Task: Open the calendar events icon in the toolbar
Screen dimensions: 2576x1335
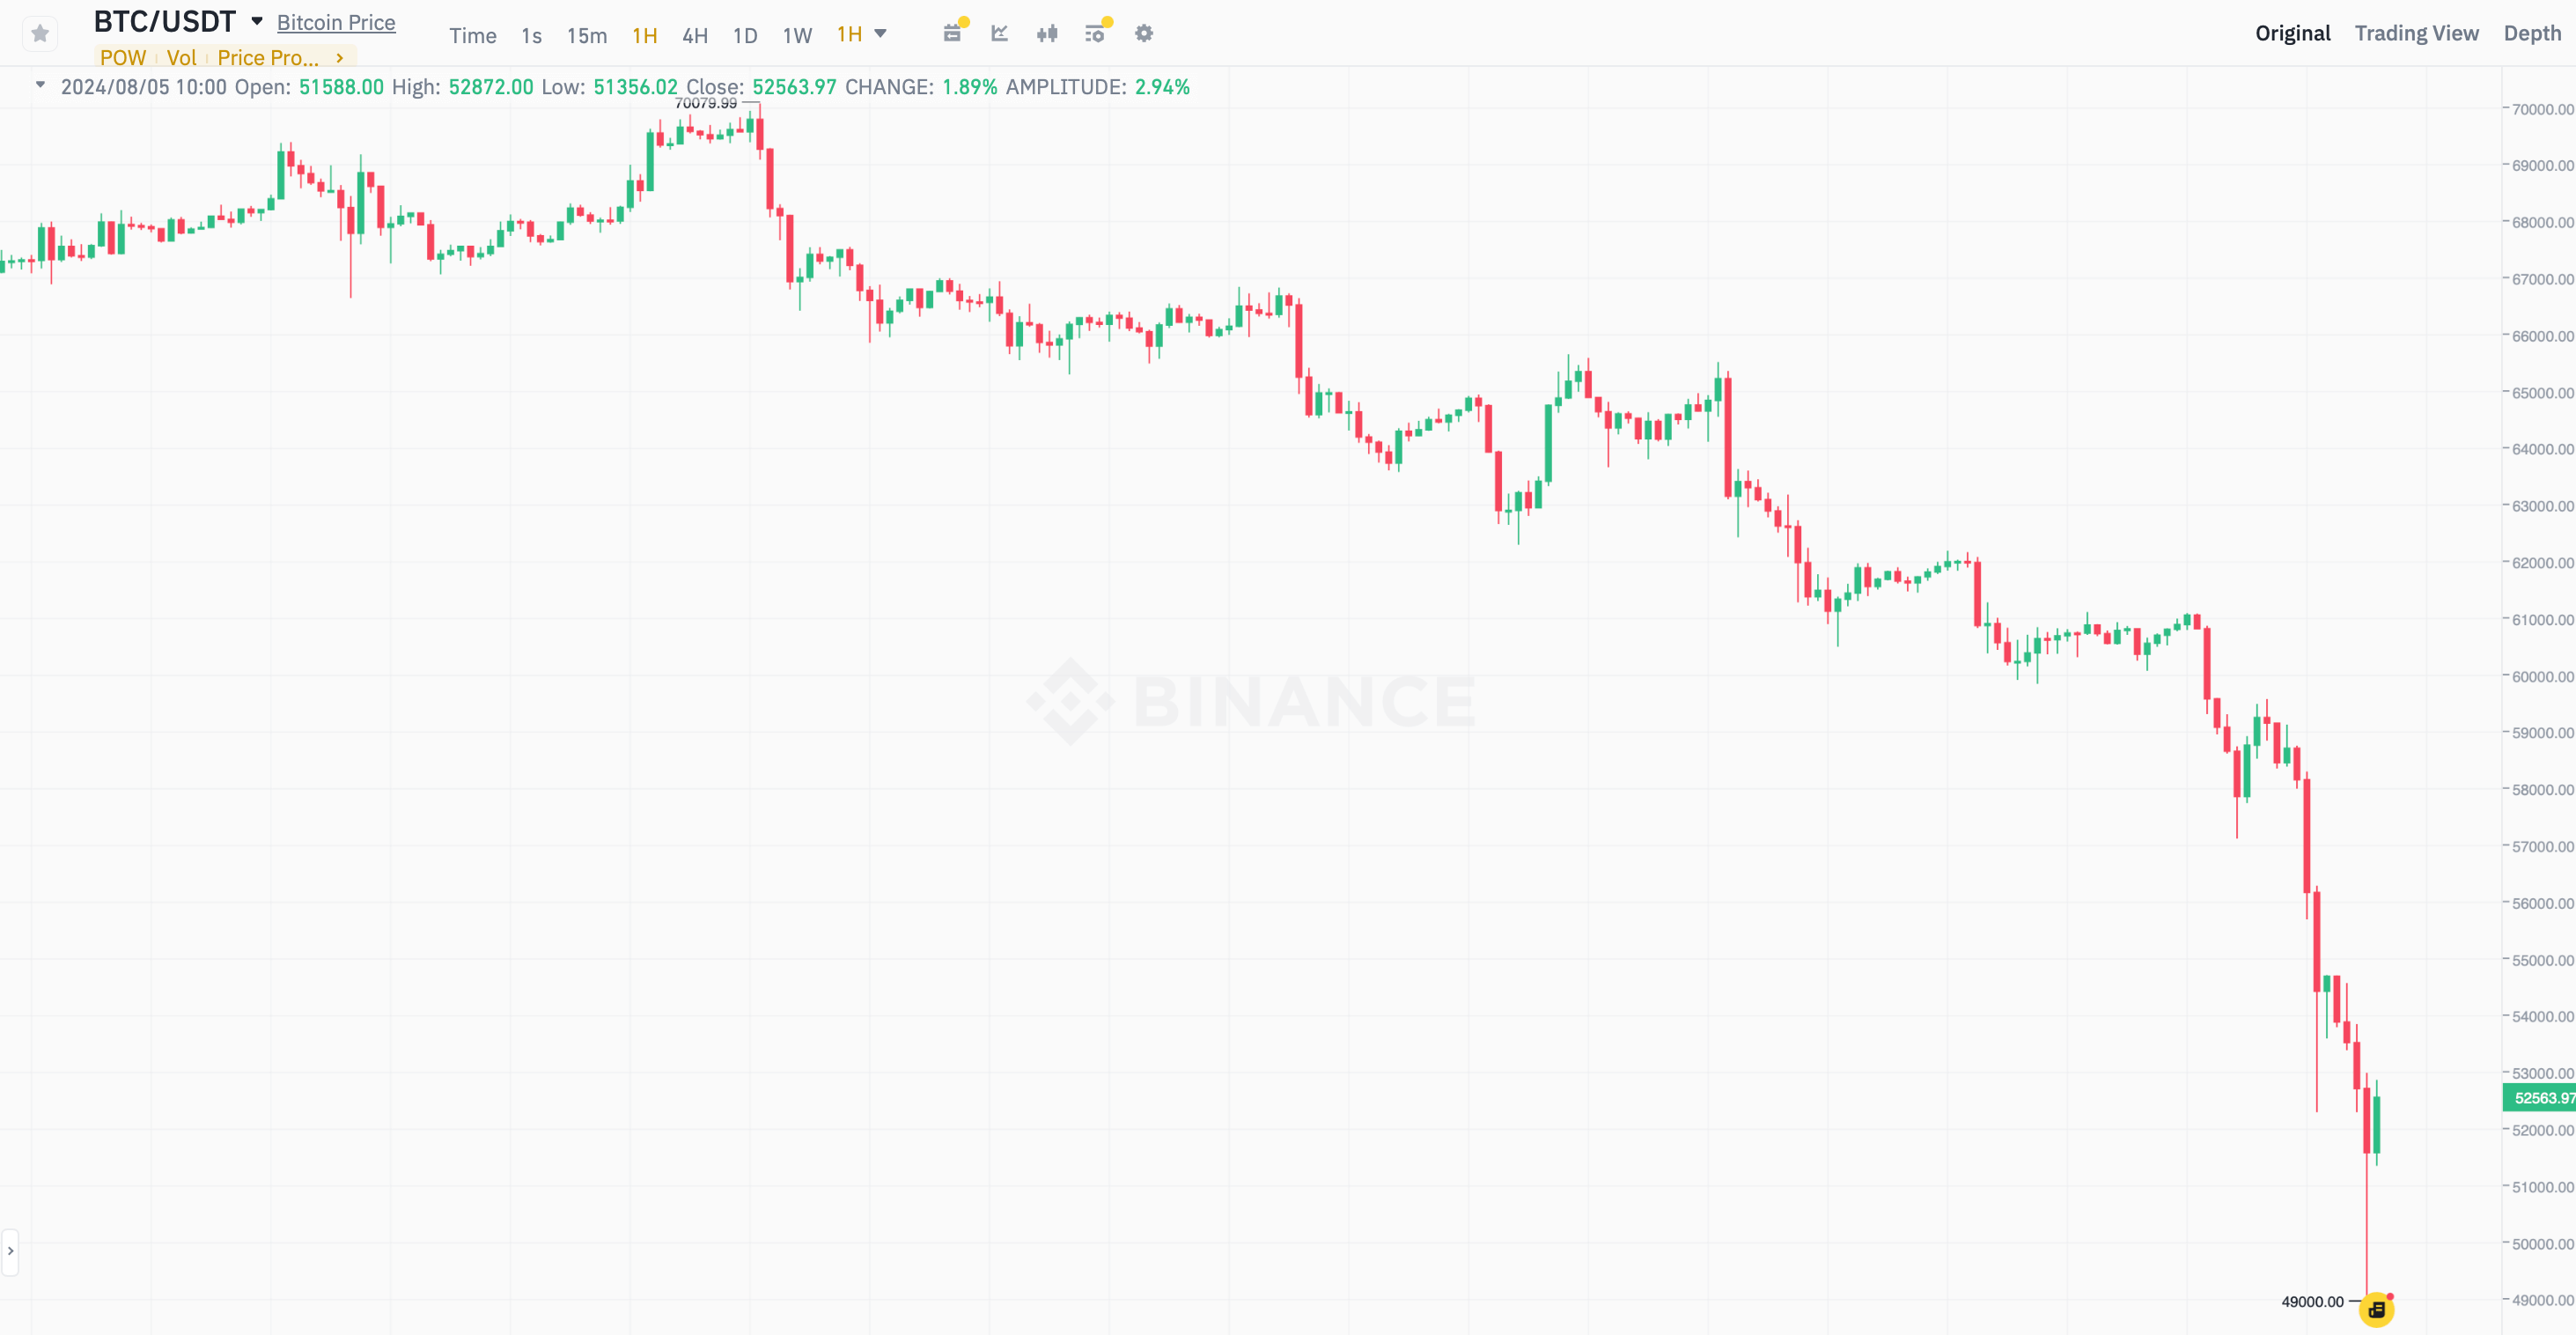Action: [x=952, y=34]
